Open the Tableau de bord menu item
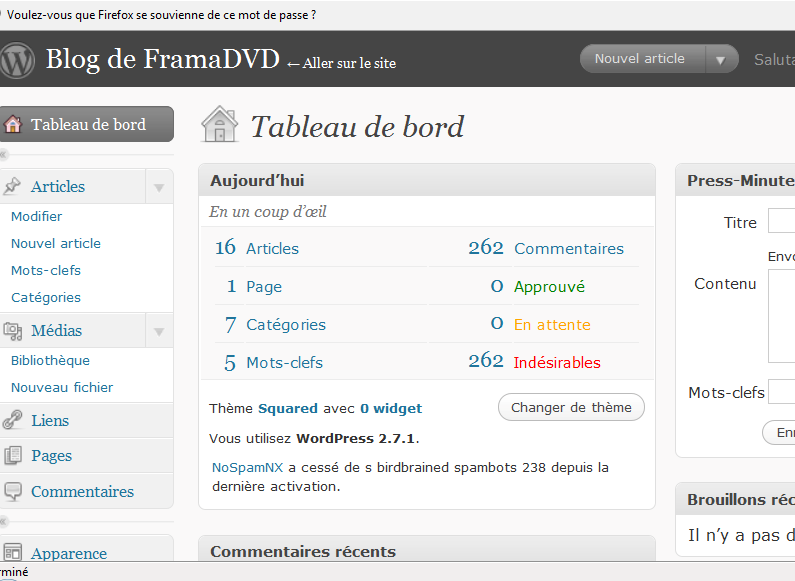Viewport: 795px width, 581px height. pos(87,124)
